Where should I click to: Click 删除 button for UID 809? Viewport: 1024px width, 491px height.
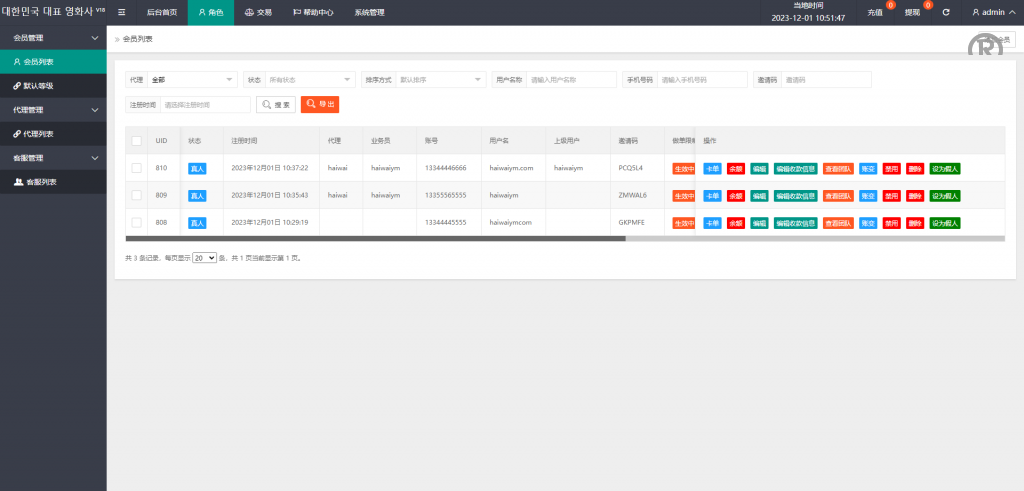click(915, 195)
